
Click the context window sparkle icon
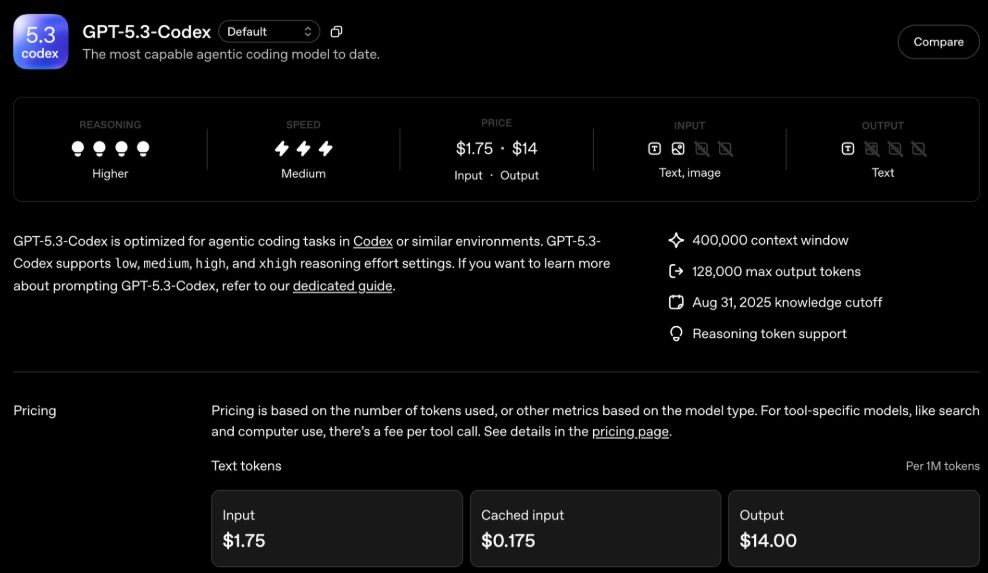point(676,240)
